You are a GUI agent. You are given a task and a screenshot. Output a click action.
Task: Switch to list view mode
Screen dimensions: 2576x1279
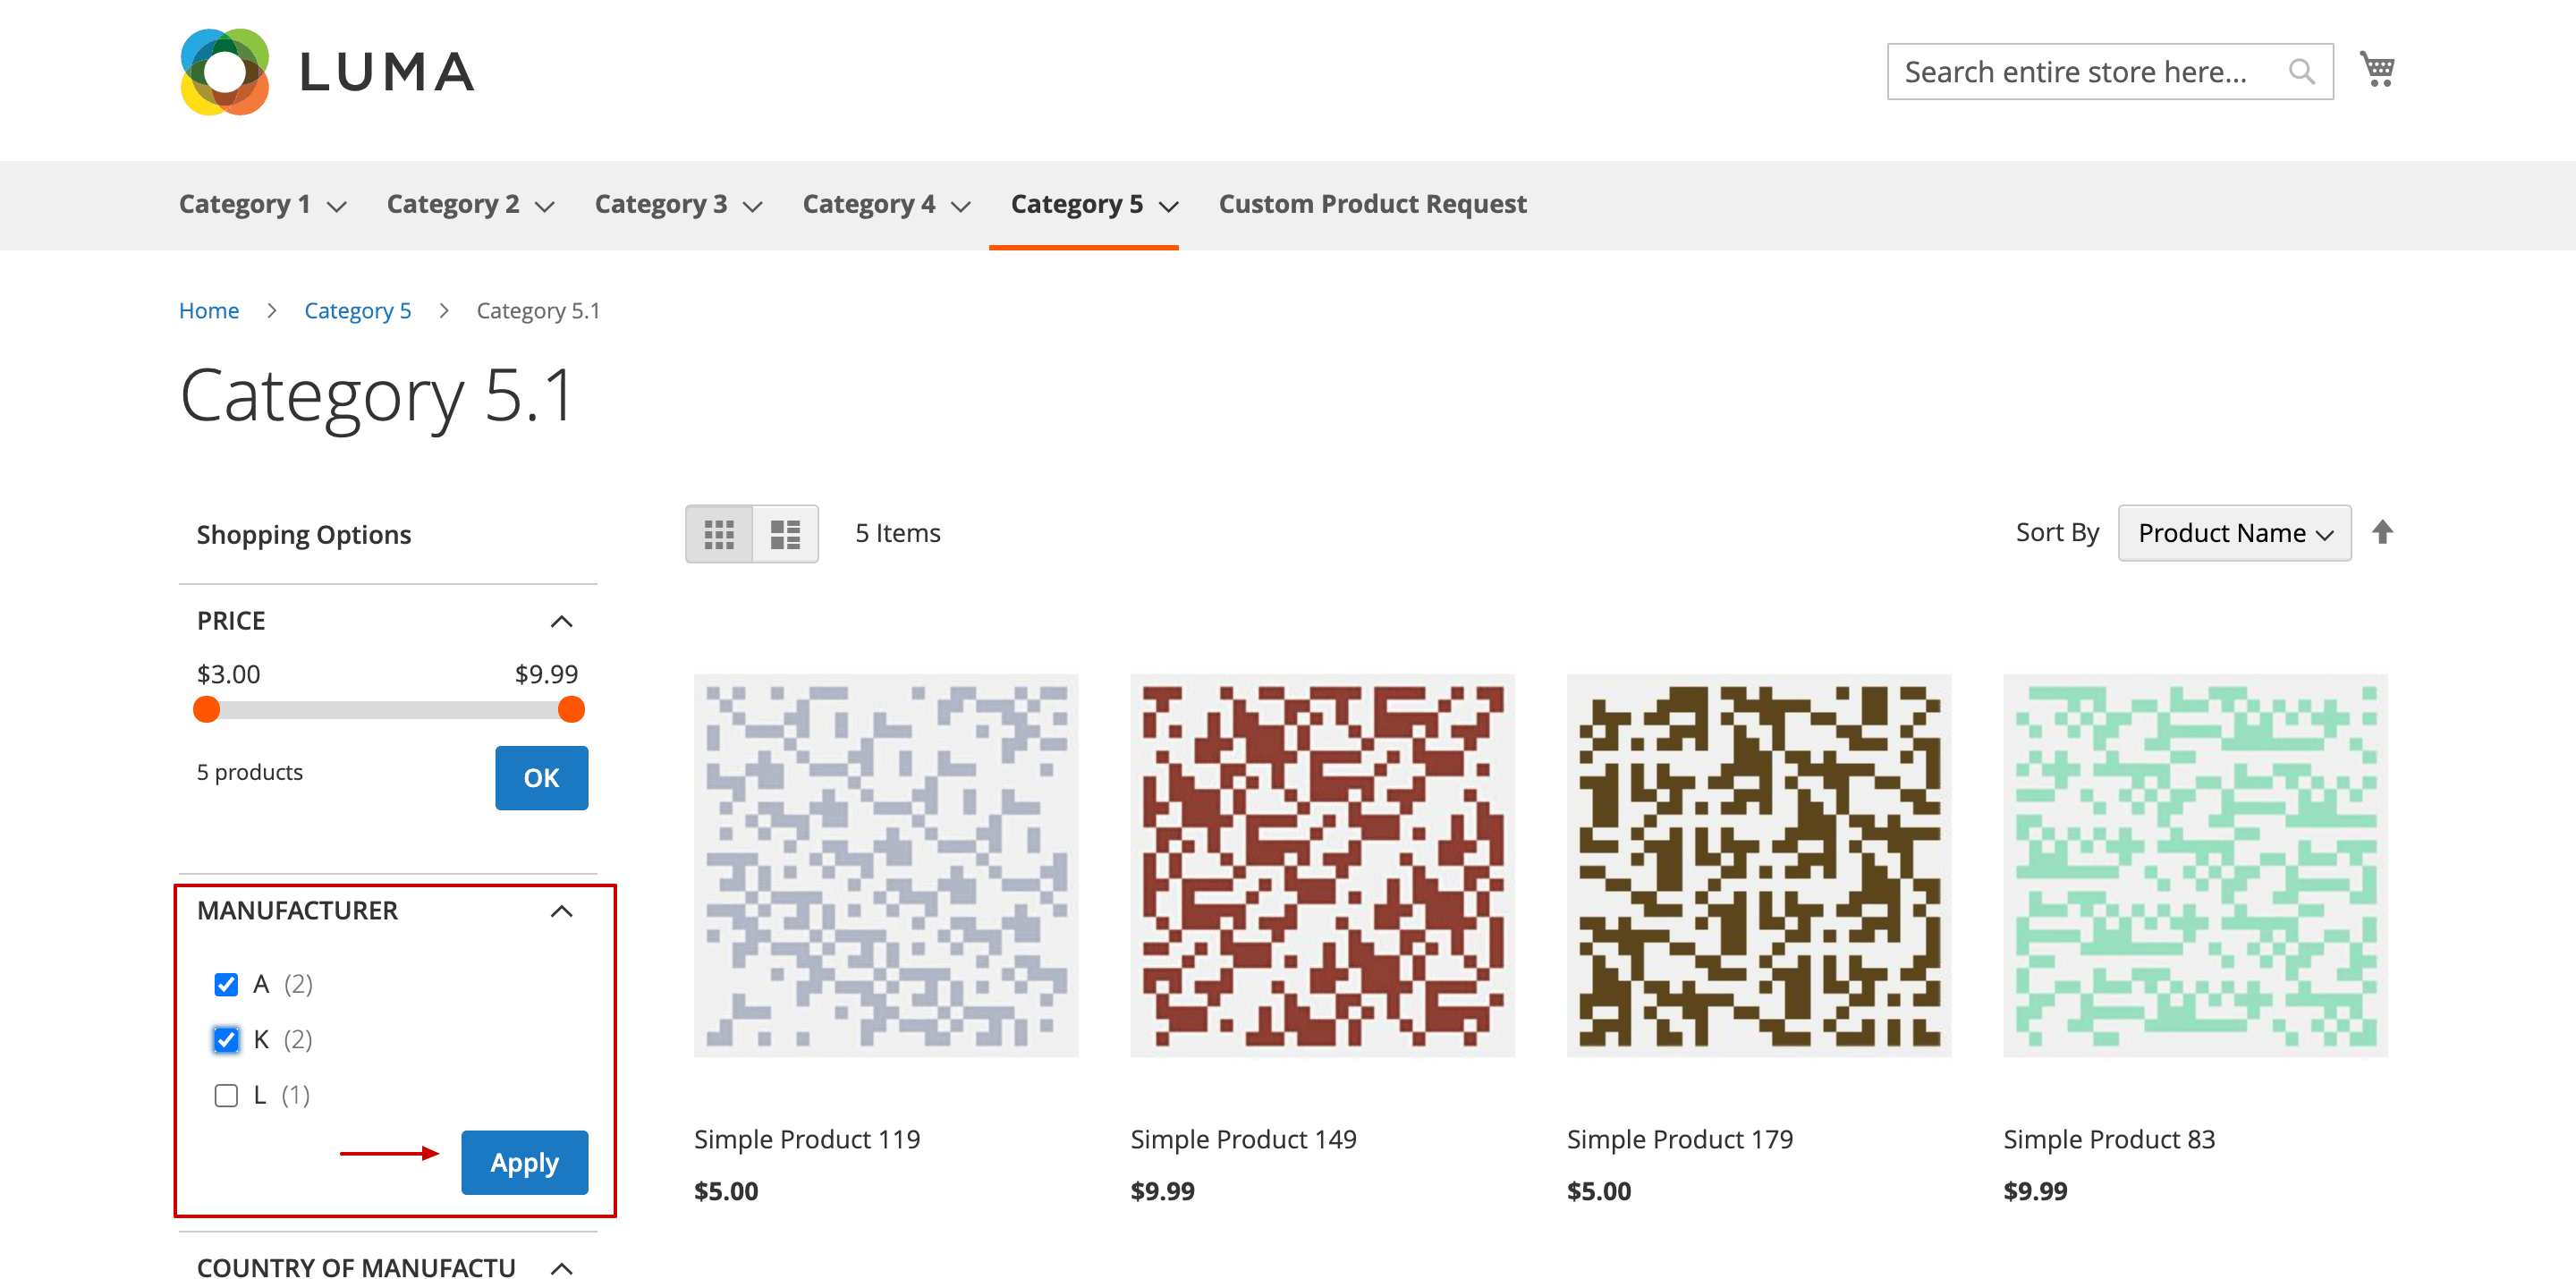pyautogui.click(x=786, y=534)
